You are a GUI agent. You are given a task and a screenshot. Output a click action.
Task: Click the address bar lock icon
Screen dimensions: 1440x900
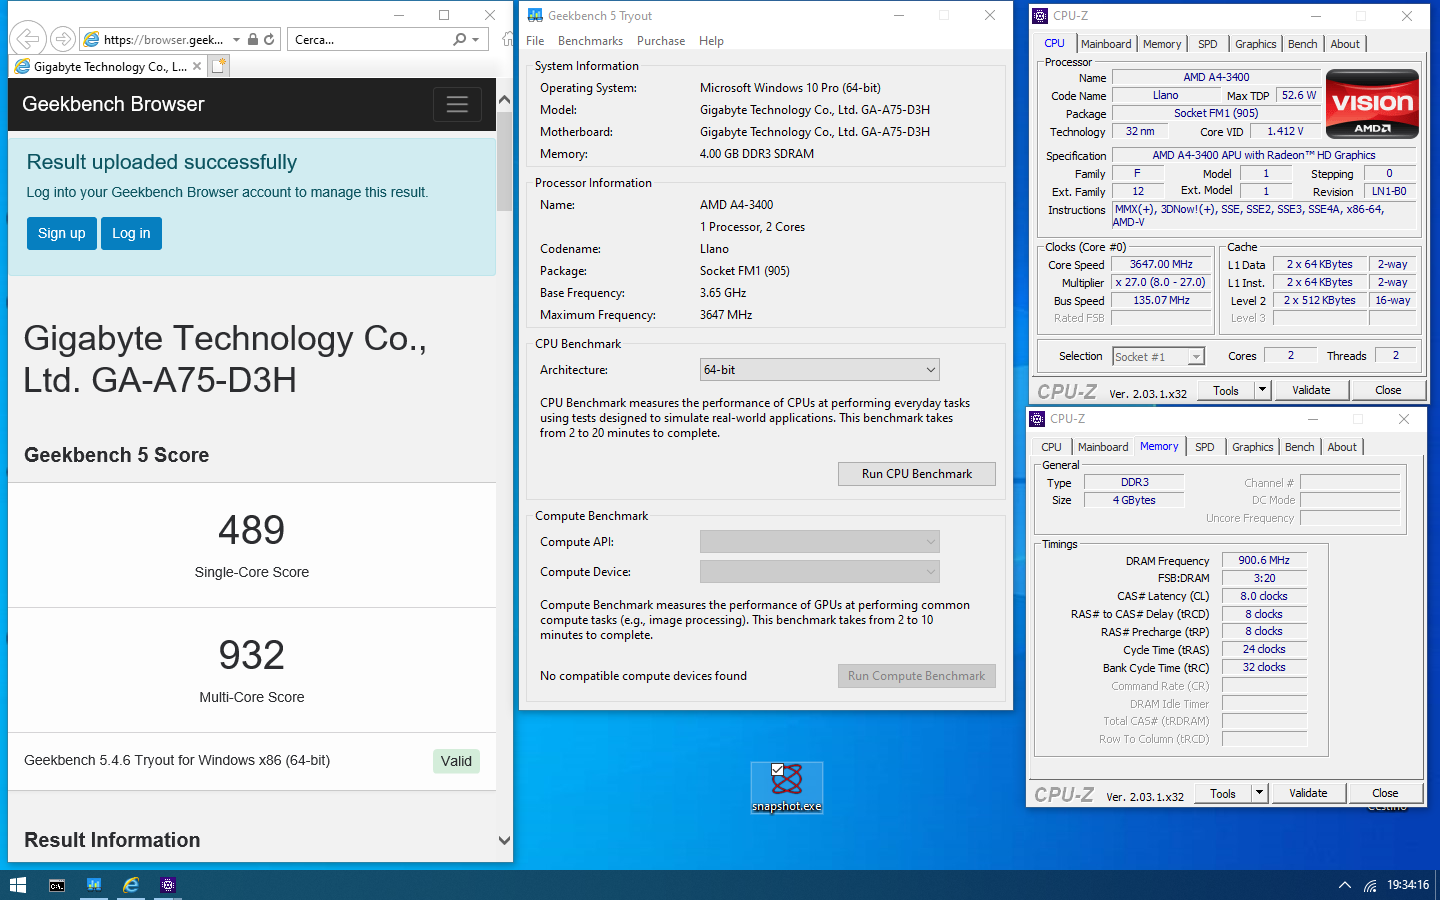click(253, 39)
